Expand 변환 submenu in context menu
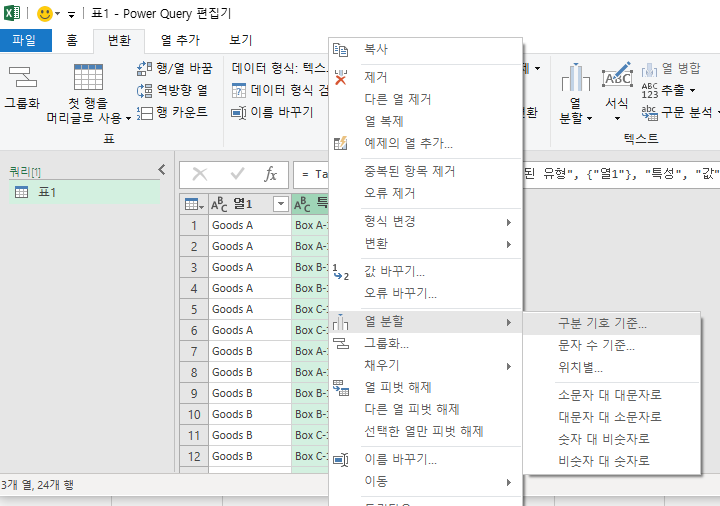The height and width of the screenshot is (506, 720). [425, 244]
